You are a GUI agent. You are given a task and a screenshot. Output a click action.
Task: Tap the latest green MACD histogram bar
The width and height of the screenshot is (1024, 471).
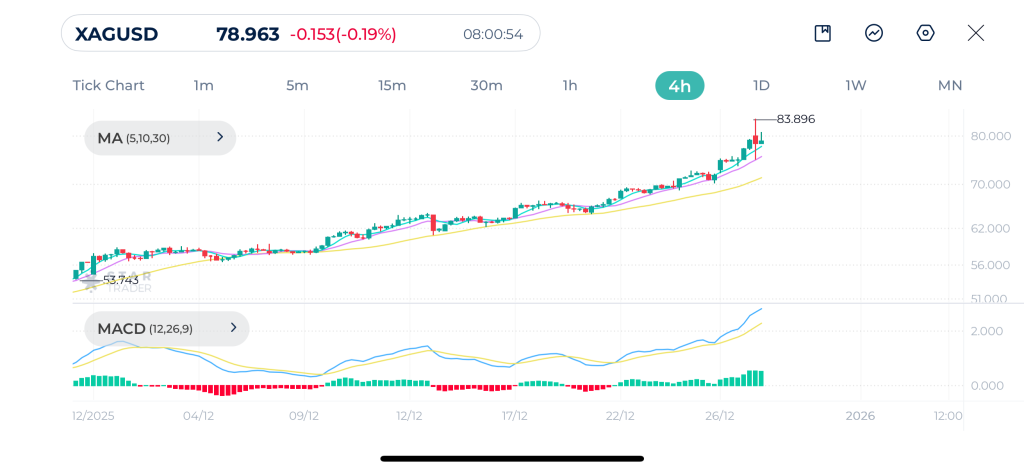coord(760,378)
